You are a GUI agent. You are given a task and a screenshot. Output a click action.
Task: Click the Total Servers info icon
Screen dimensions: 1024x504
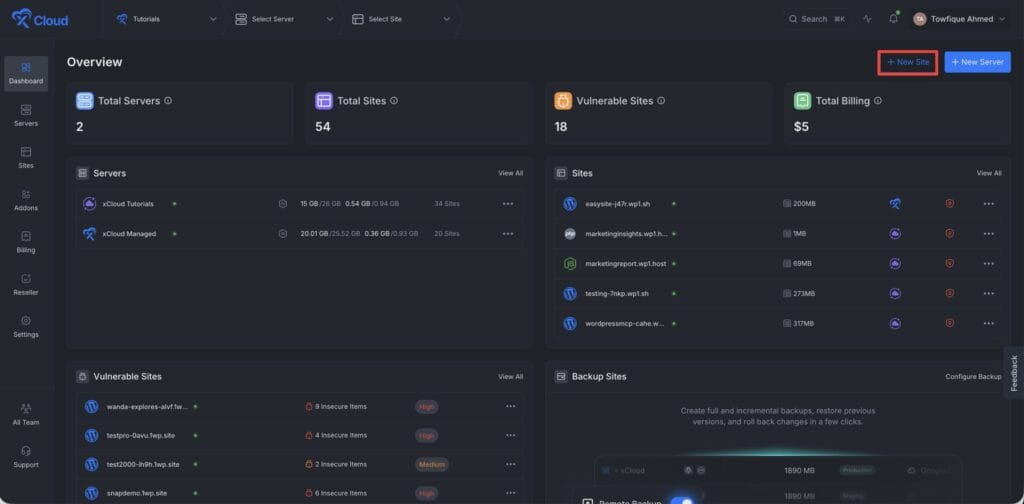(168, 101)
